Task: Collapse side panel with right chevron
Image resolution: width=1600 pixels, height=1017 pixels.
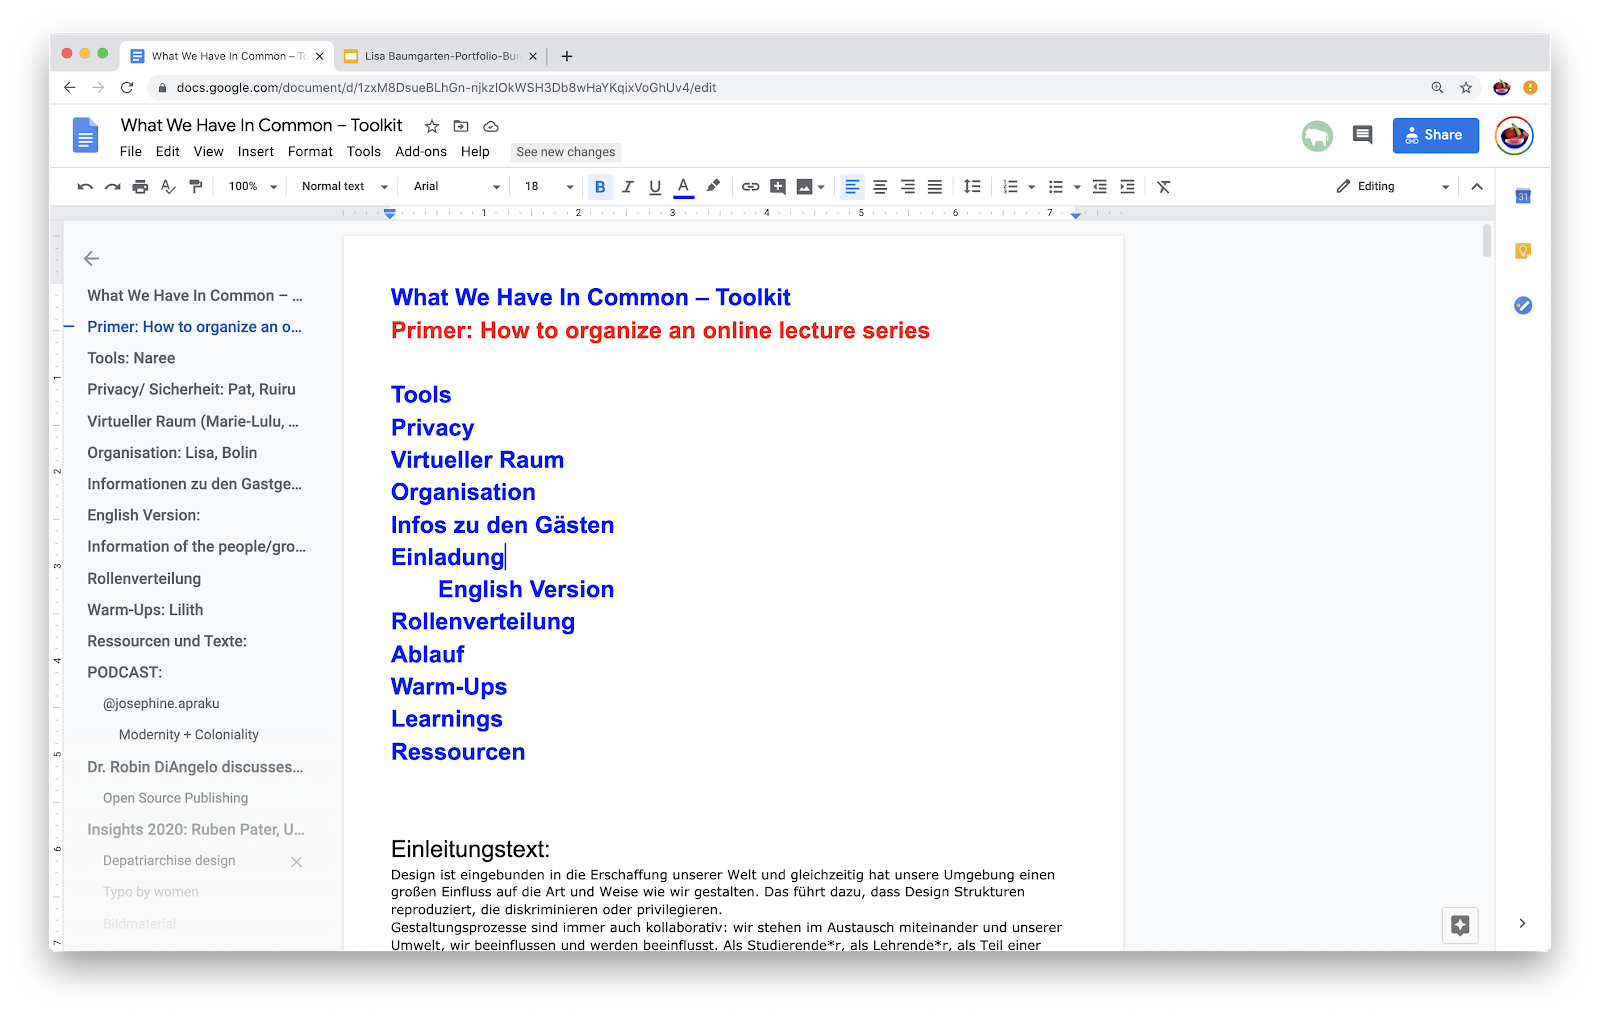Action: (1522, 923)
